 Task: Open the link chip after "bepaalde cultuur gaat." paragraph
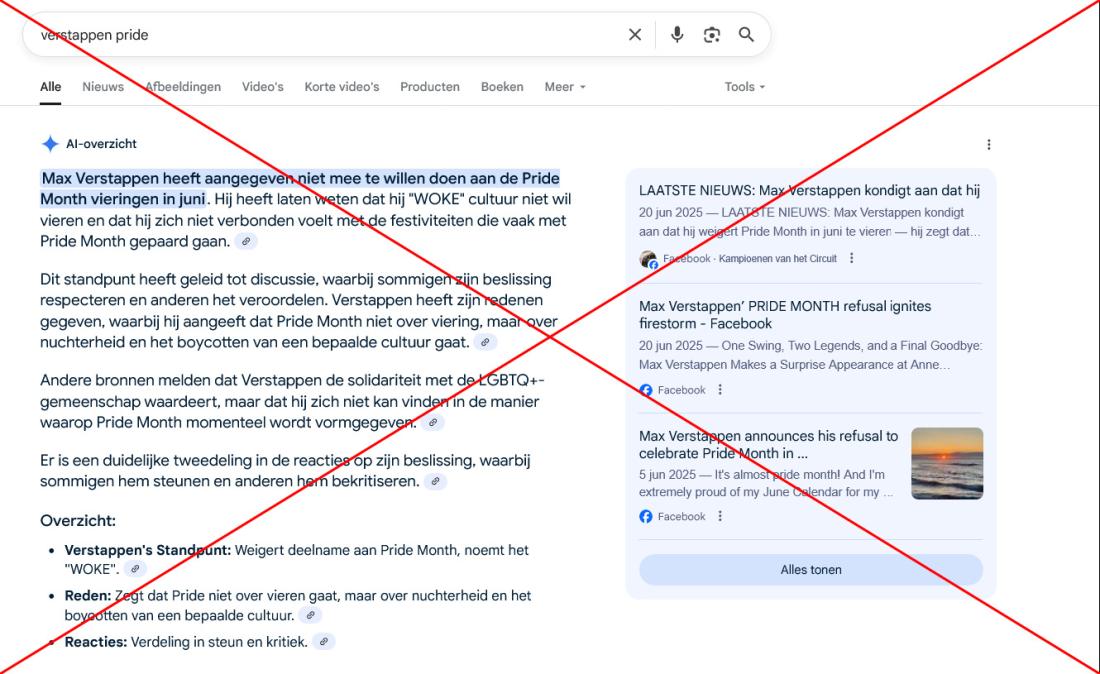pyautogui.click(x=485, y=342)
